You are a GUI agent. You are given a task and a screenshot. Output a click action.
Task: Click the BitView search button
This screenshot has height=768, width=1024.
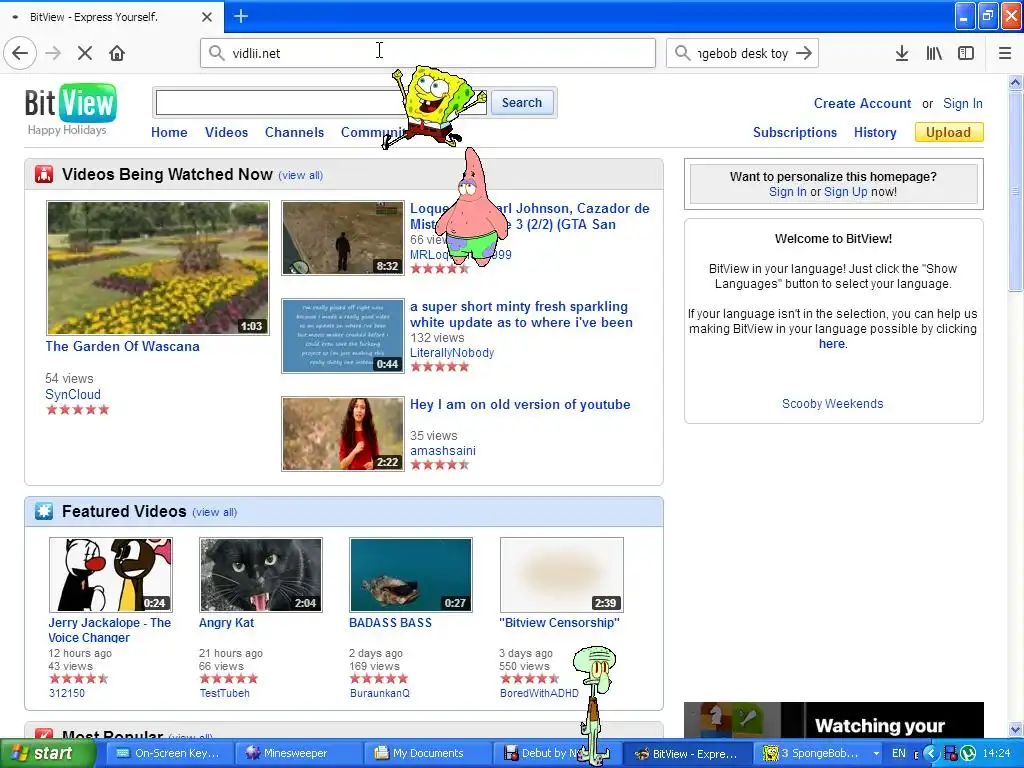point(522,103)
